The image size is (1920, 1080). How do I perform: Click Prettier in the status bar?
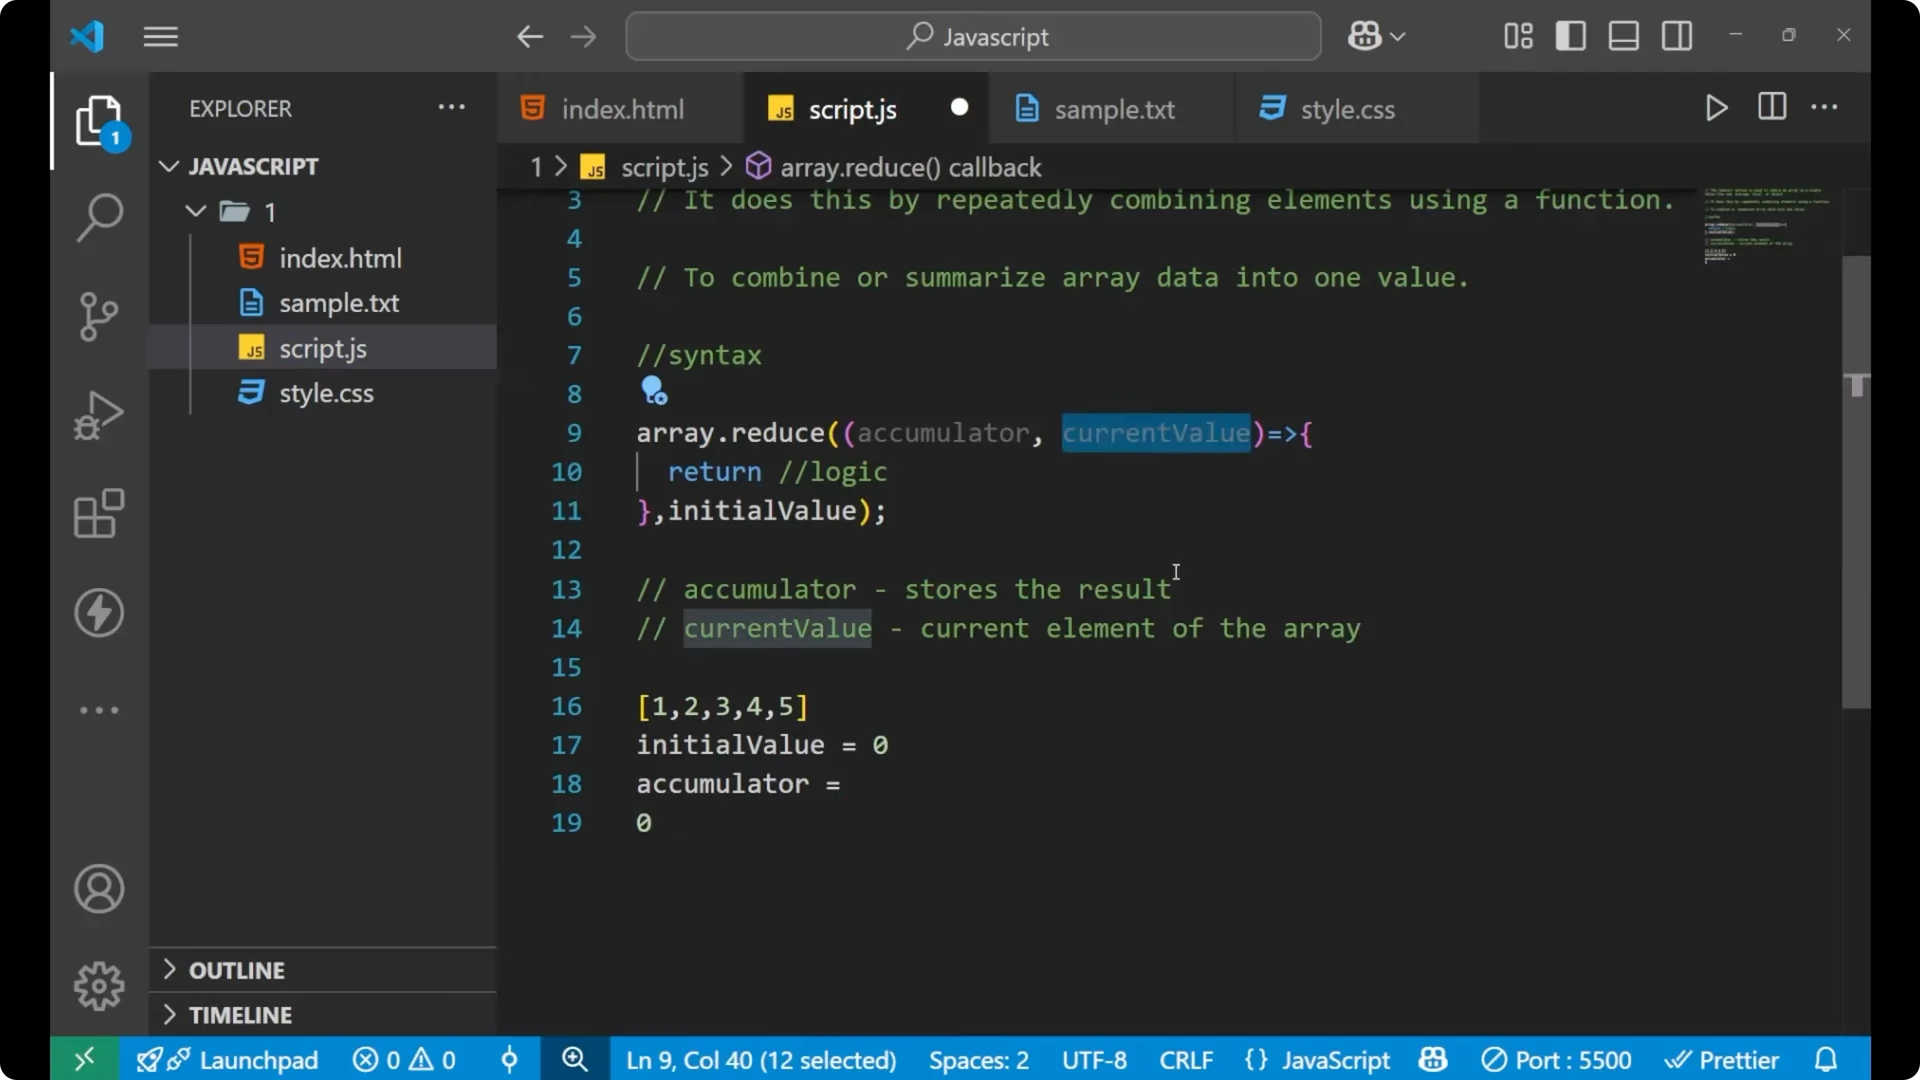[1723, 1059]
